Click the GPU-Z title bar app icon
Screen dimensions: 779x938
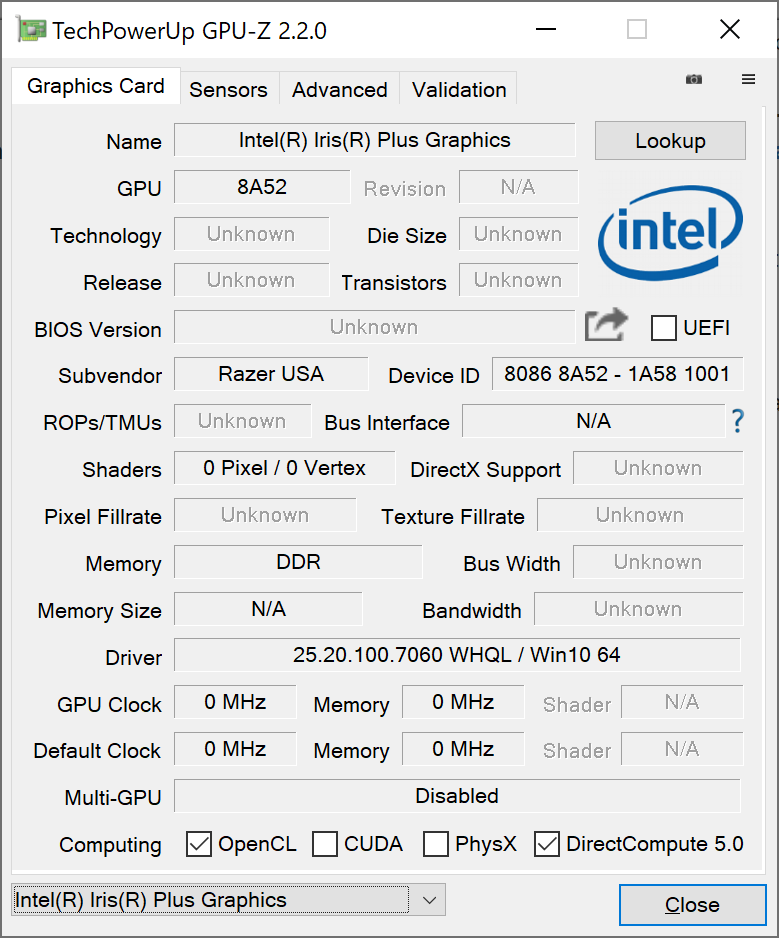click(x=30, y=30)
